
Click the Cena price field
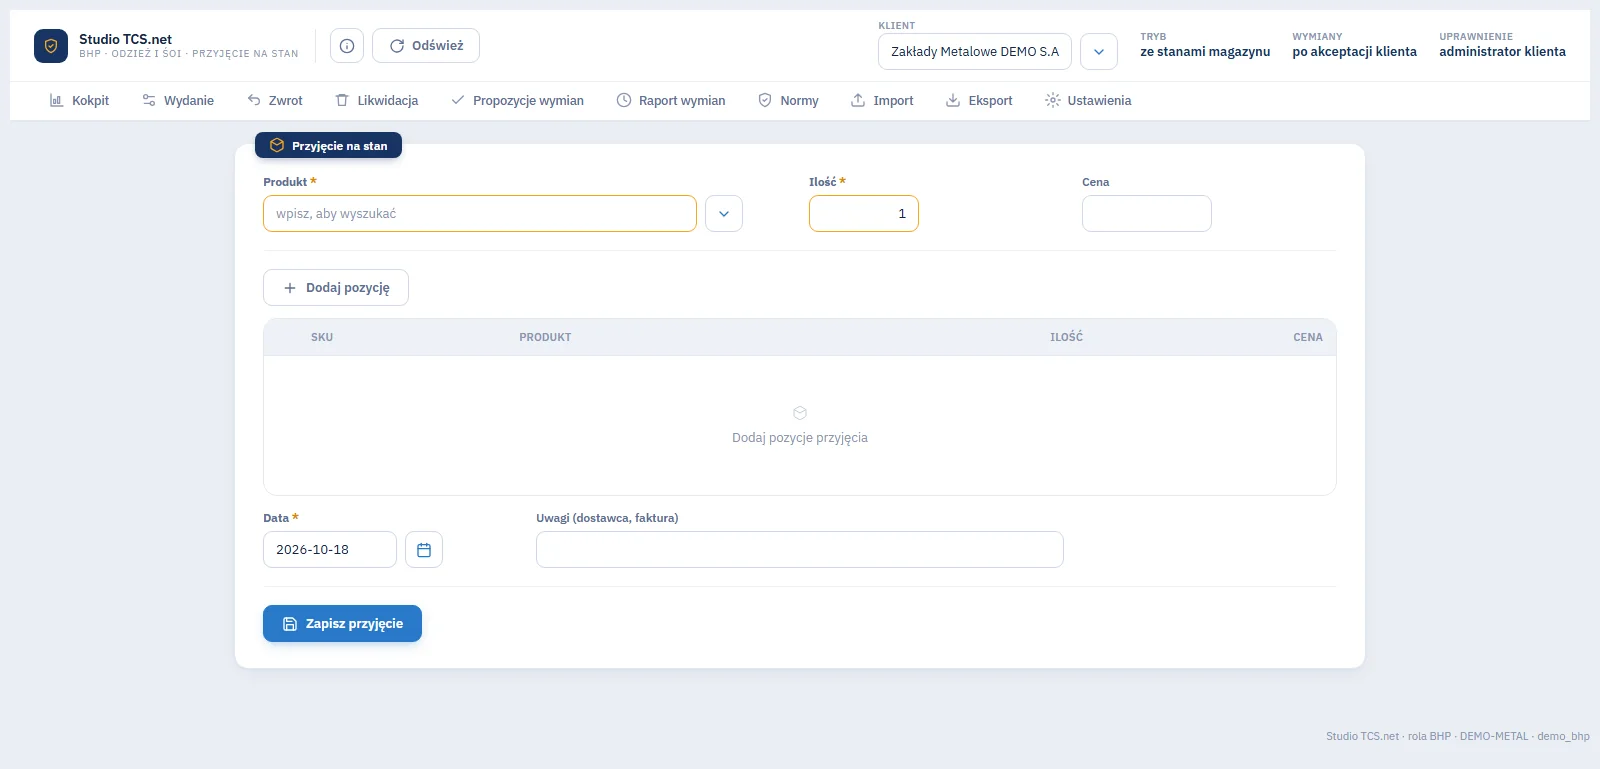pyautogui.click(x=1147, y=214)
